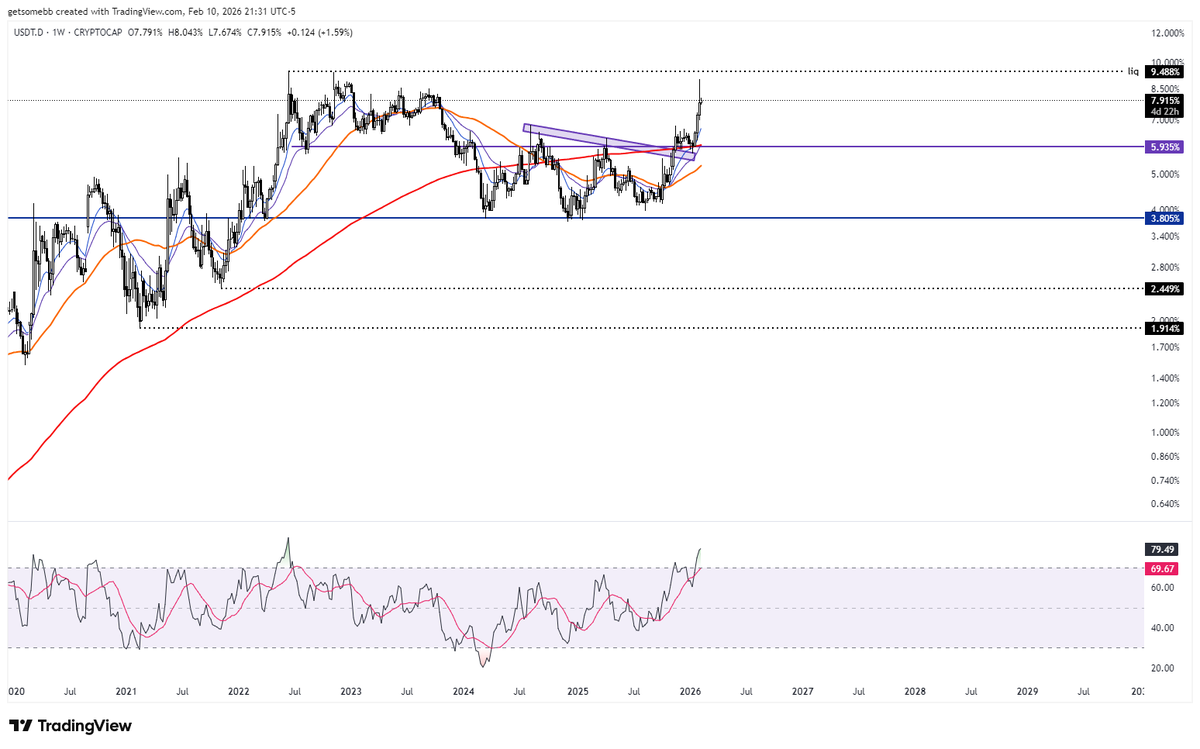Click the 60.00 RSI axis tick
1200x749 pixels.
coord(1163,588)
